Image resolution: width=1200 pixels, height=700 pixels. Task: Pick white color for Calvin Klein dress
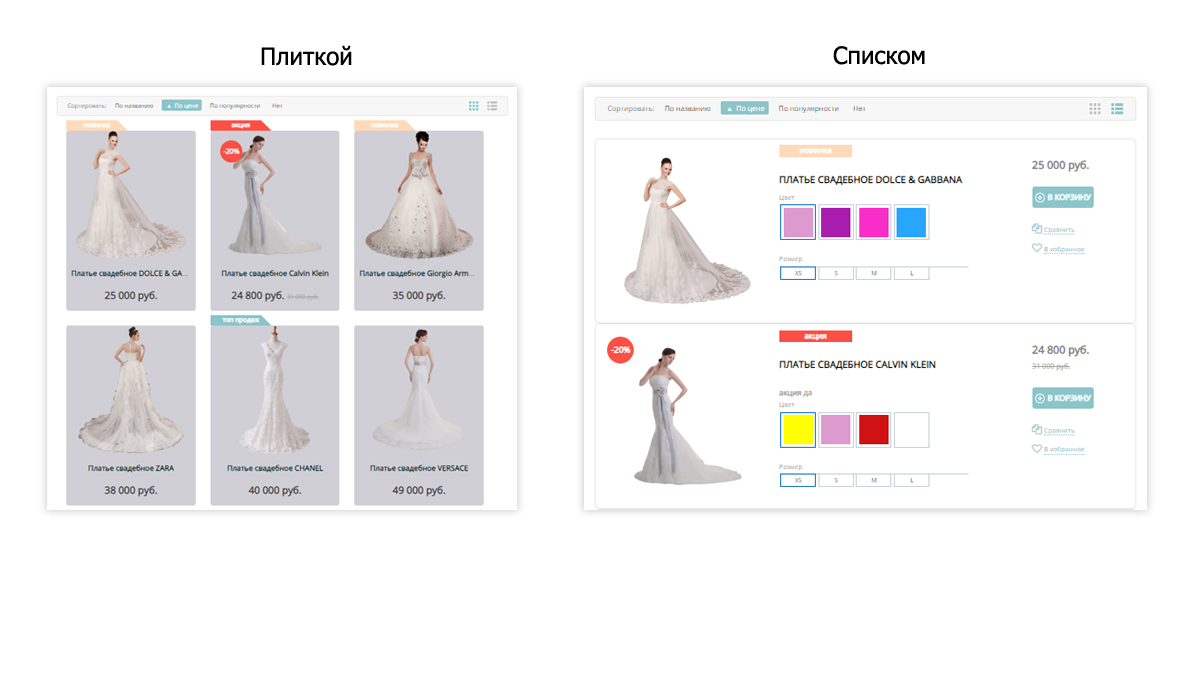click(x=912, y=430)
